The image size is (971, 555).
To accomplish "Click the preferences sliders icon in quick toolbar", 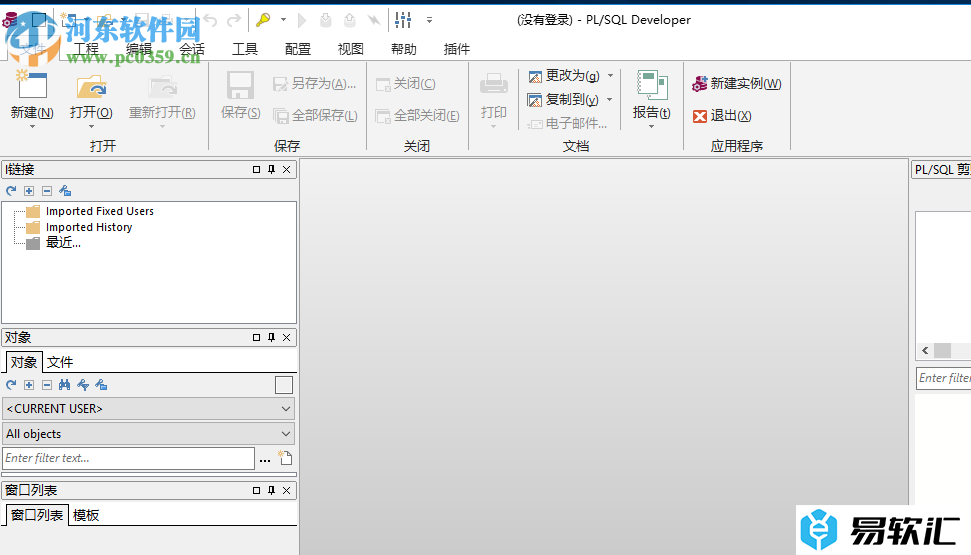I will click(x=403, y=20).
